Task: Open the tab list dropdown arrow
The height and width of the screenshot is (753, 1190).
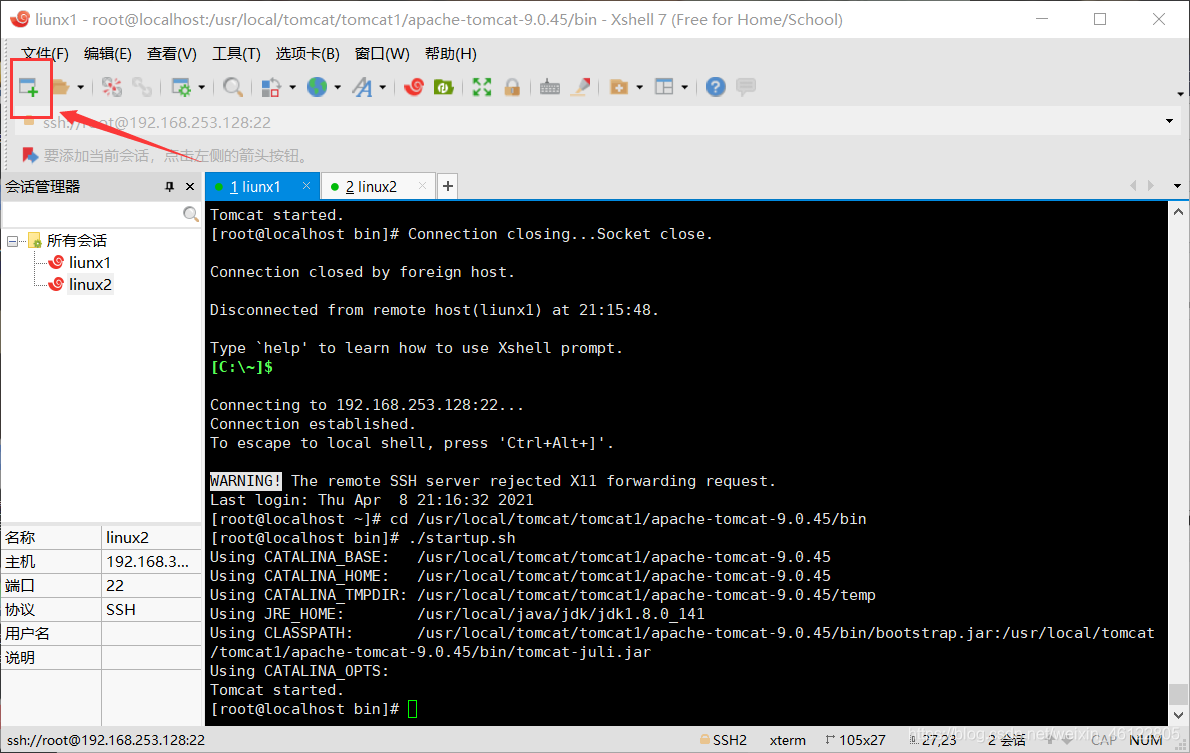Action: 1177,186
